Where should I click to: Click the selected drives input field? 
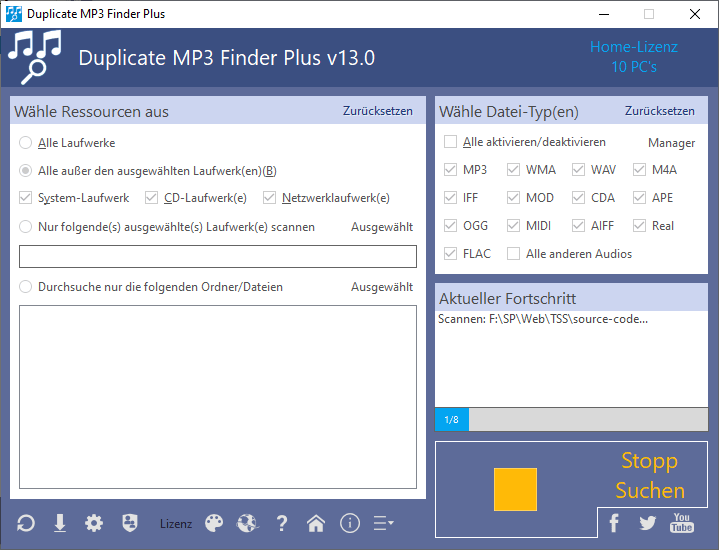pyautogui.click(x=218, y=256)
